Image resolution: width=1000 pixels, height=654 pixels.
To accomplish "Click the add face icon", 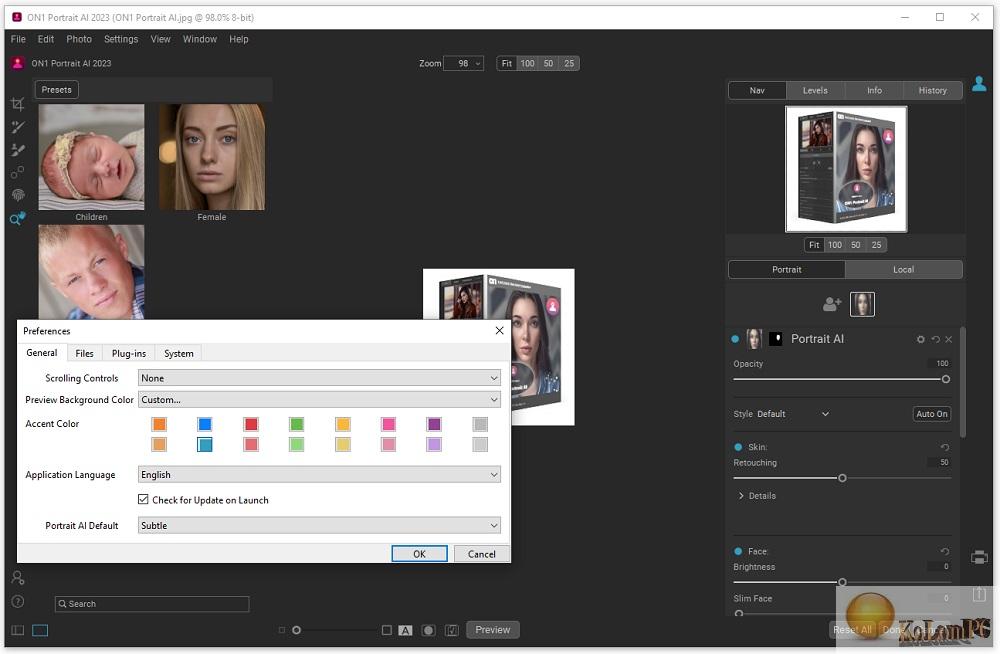I will coord(832,304).
